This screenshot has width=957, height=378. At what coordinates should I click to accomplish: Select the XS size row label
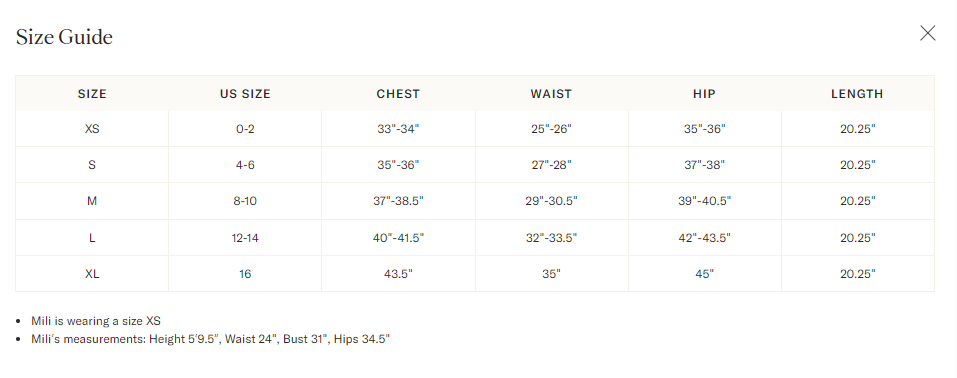[92, 129]
